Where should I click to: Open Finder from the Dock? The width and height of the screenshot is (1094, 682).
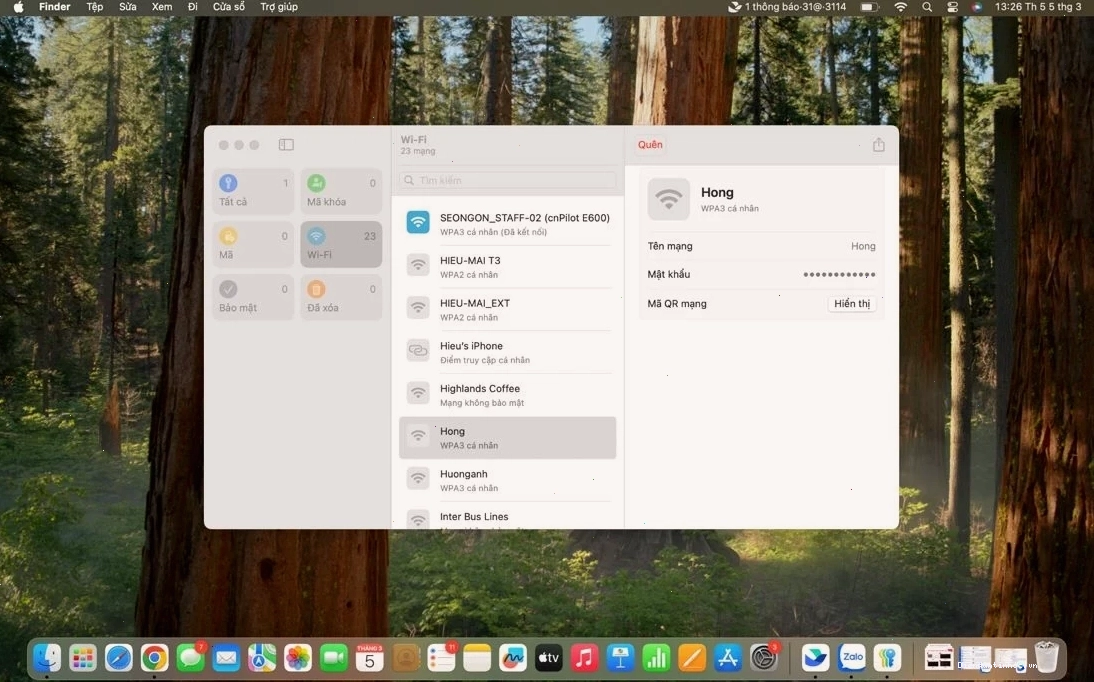pyautogui.click(x=47, y=658)
